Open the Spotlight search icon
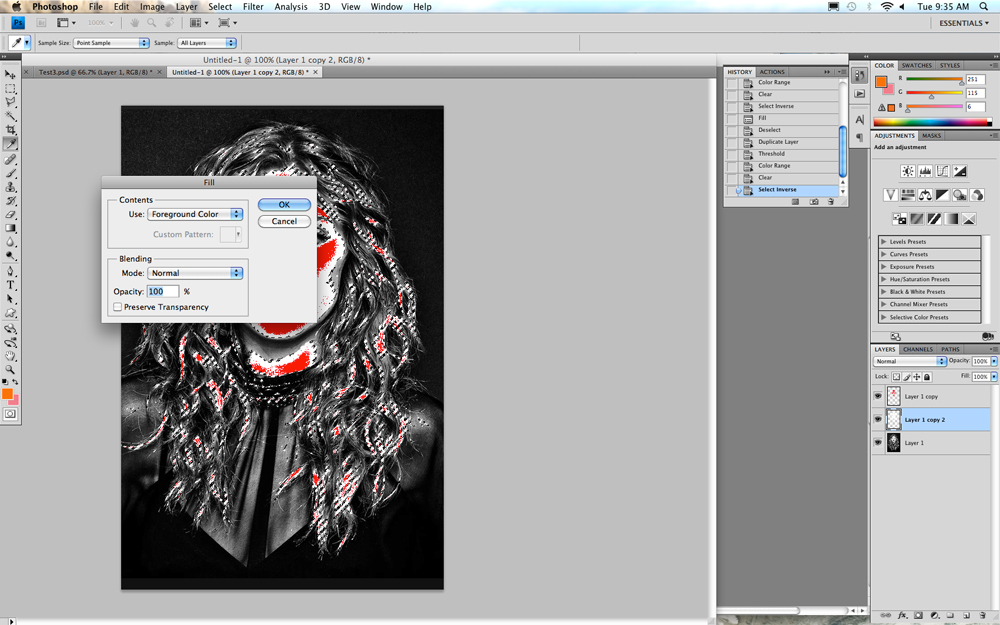1000x625 pixels. click(984, 6)
